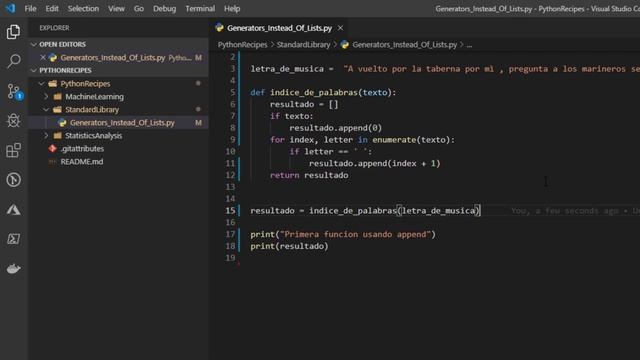Select the PythonRecipes folder row
Image resolution: width=640 pixels, height=360 pixels.
click(118, 83)
